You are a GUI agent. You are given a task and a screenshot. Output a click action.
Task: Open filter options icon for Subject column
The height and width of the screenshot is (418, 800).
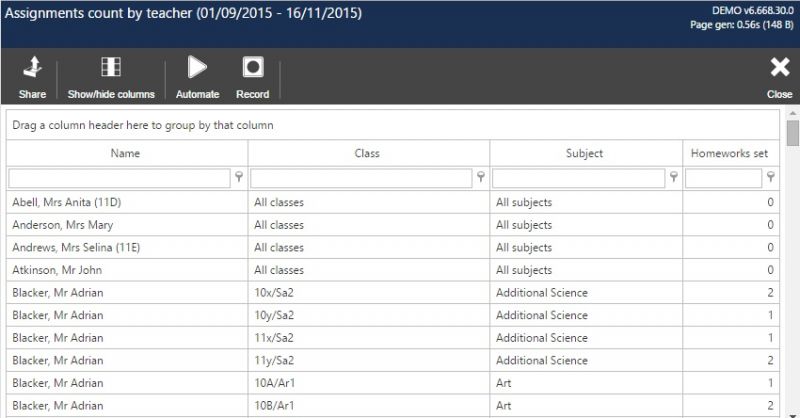673,177
